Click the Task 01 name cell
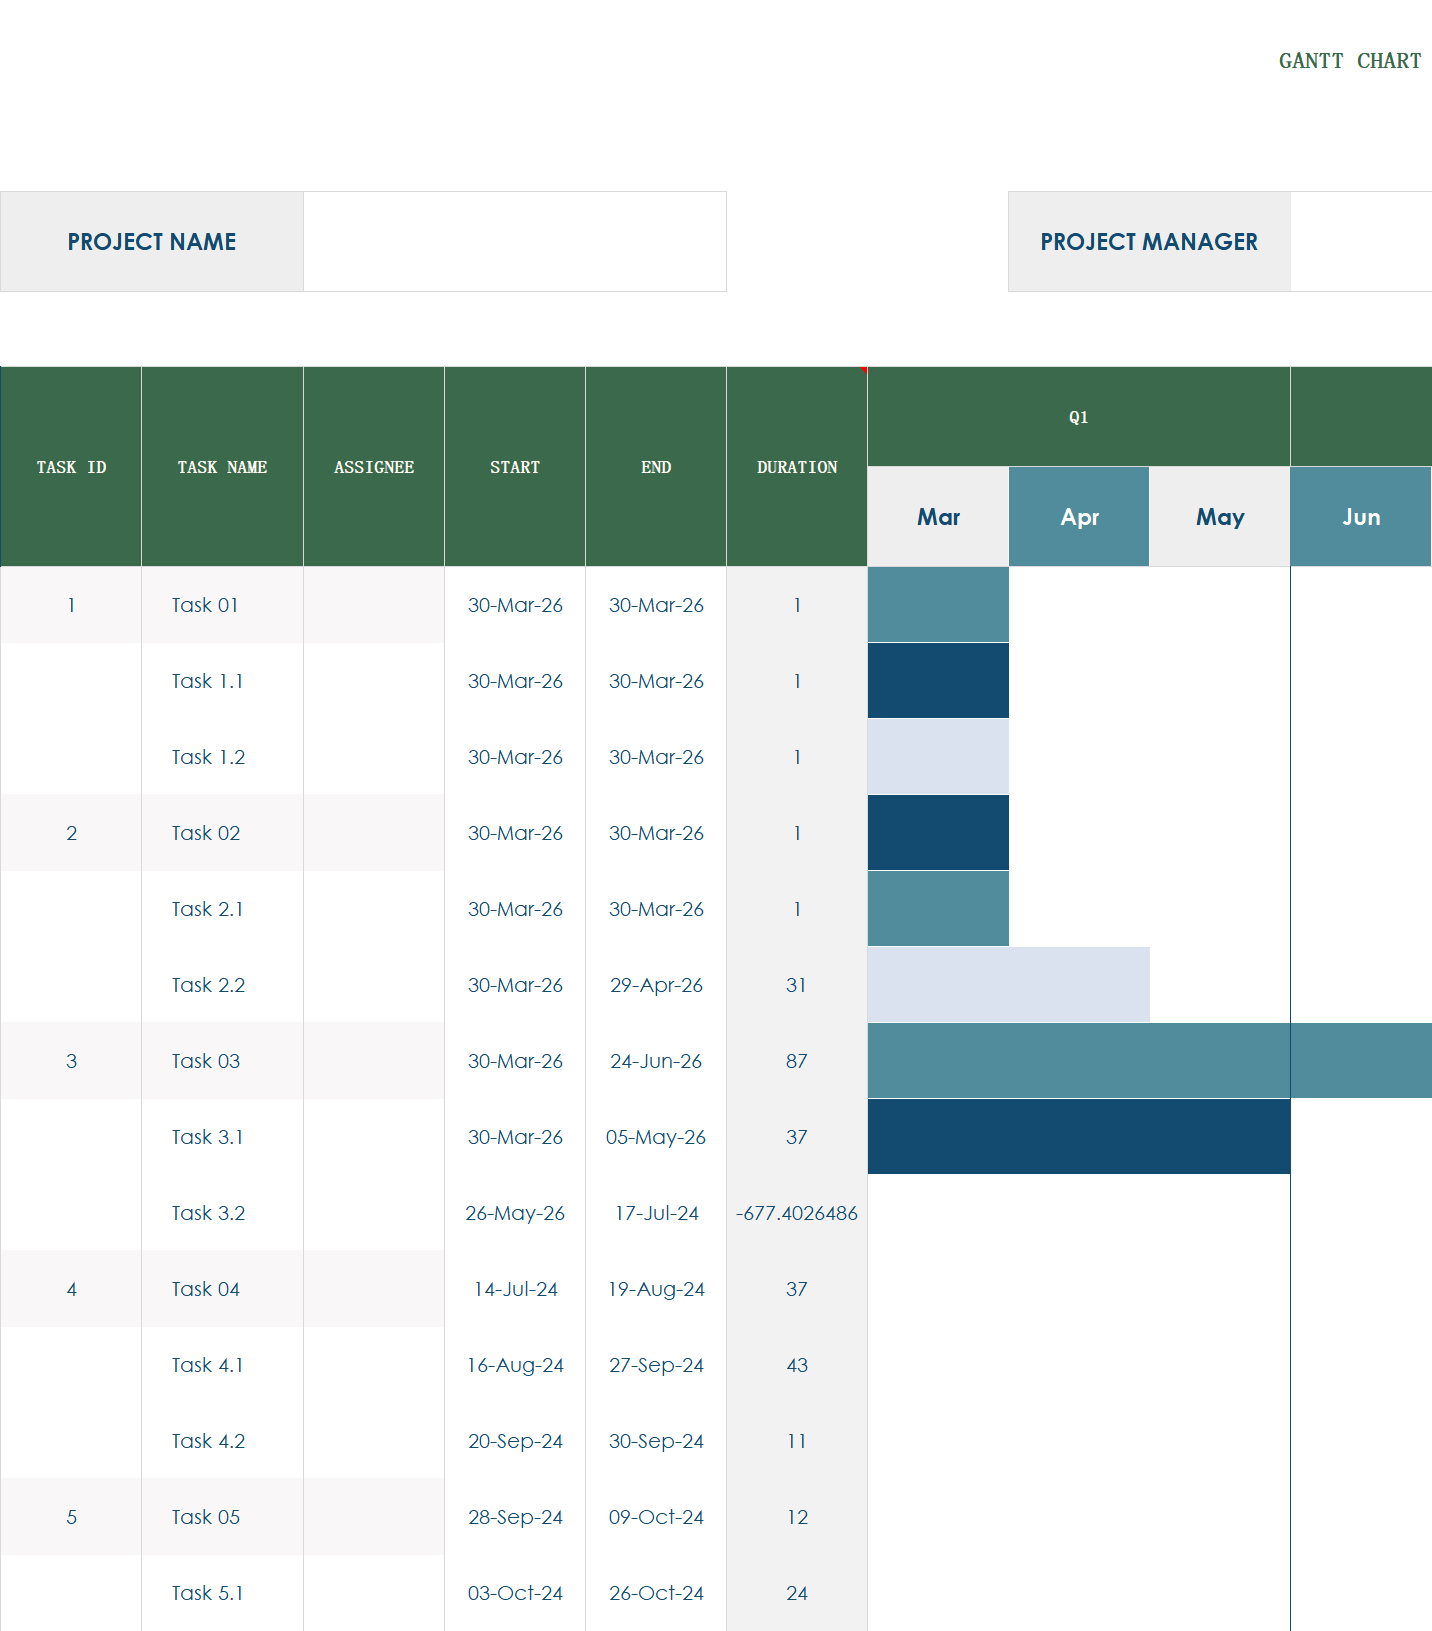 click(x=222, y=605)
